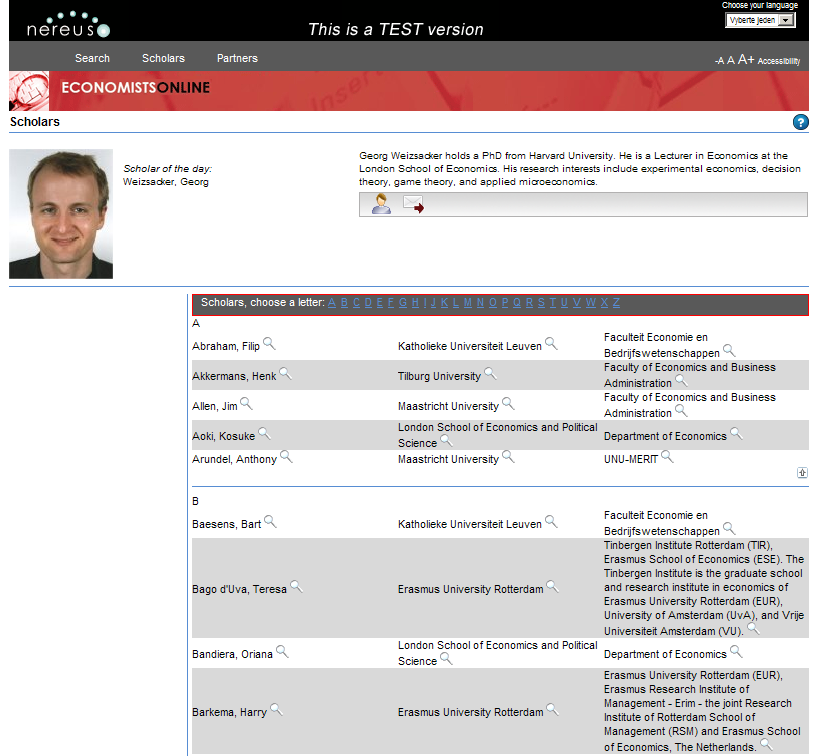The image size is (818, 756).
Task: Search magnifier next to Barkema, Harry
Action: (x=276, y=710)
